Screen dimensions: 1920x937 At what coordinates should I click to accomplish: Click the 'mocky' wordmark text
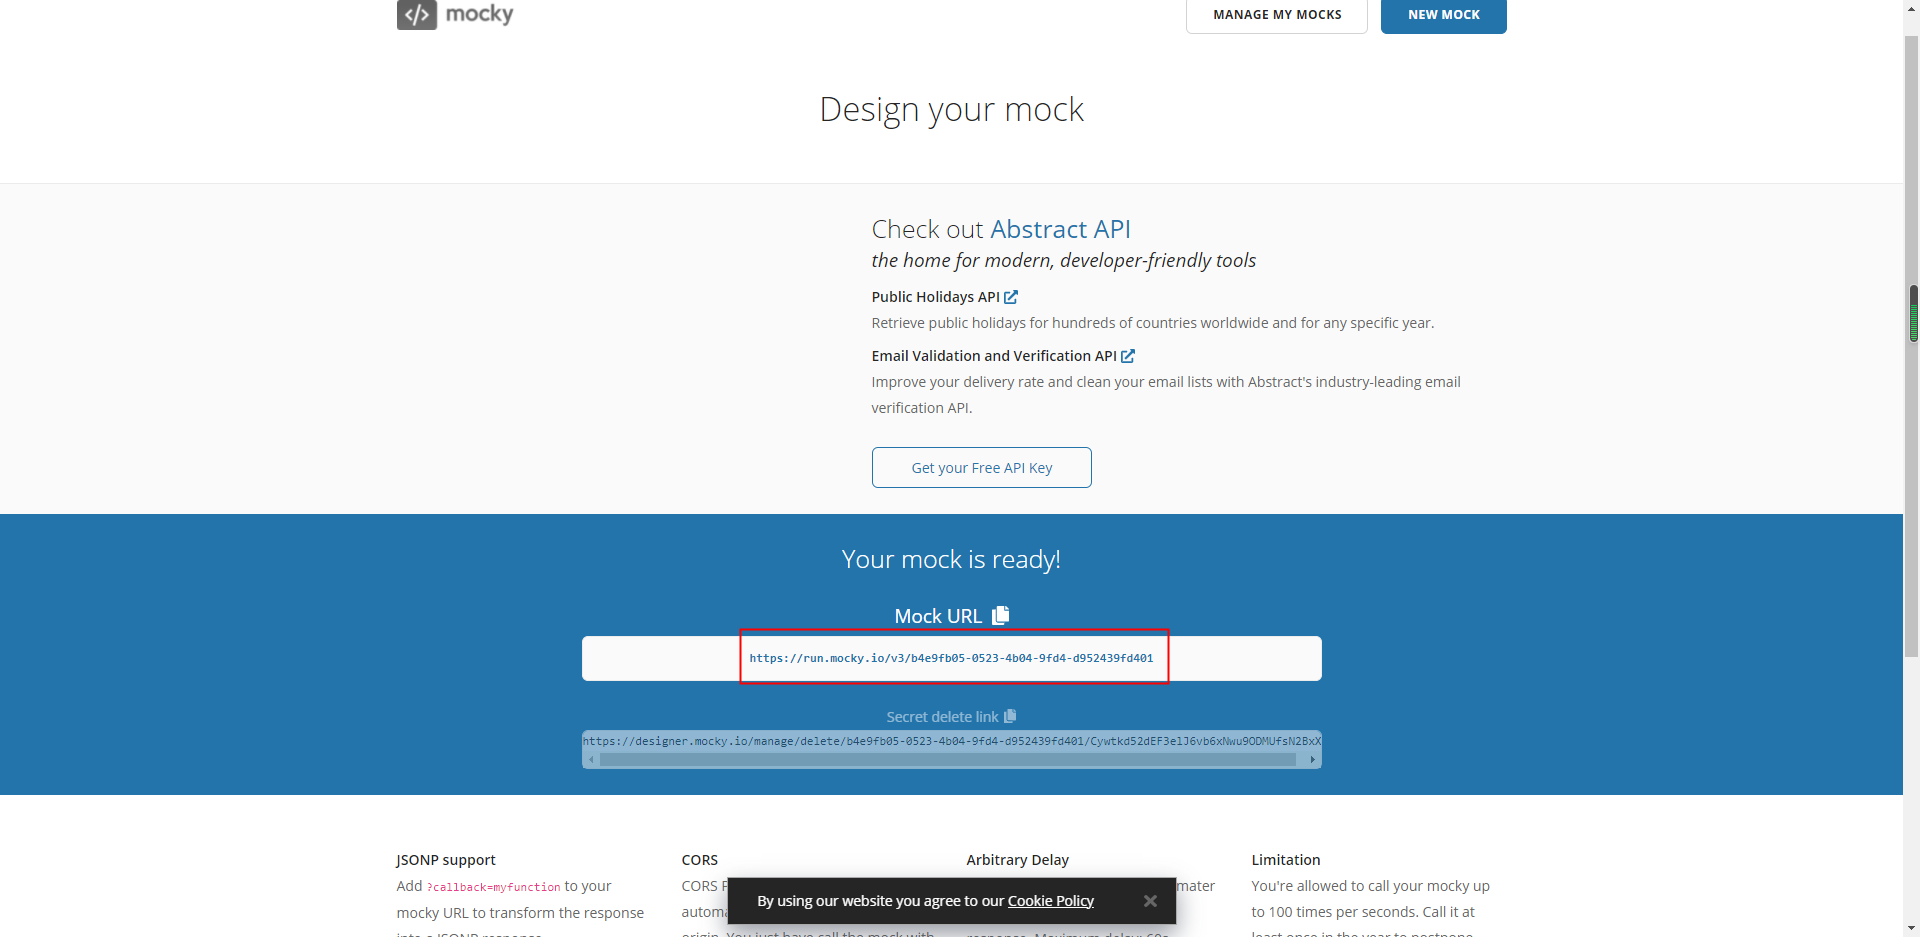tap(479, 13)
